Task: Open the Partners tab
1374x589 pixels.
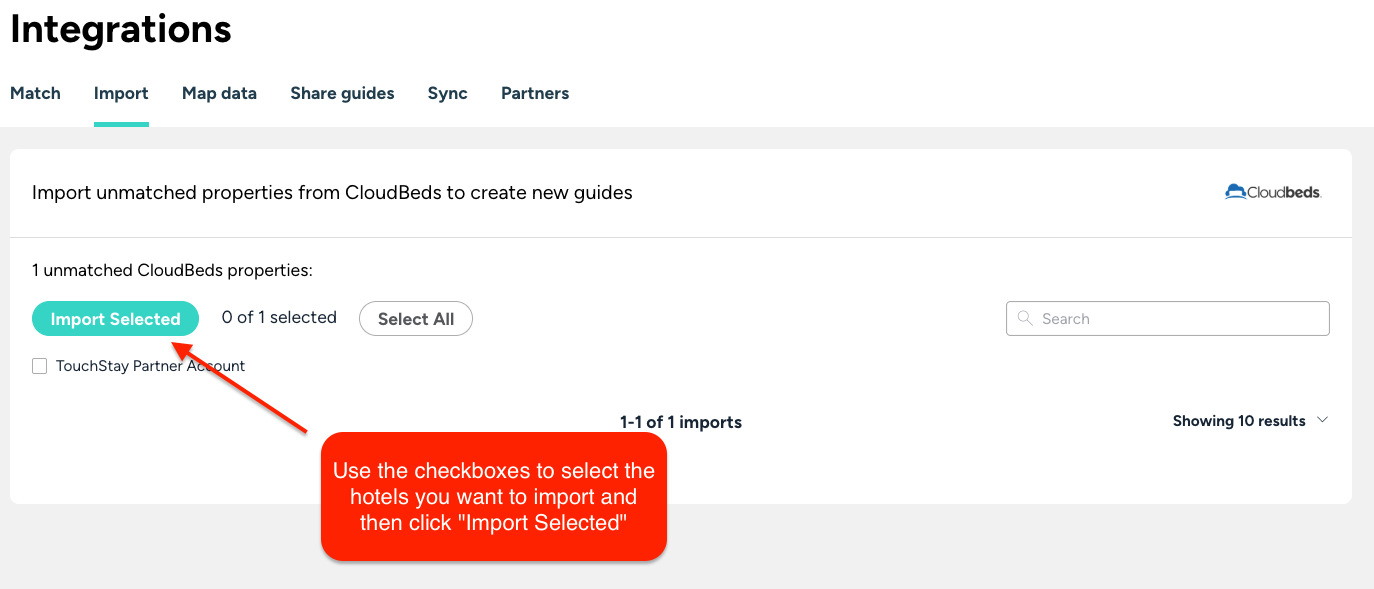Action: (535, 93)
